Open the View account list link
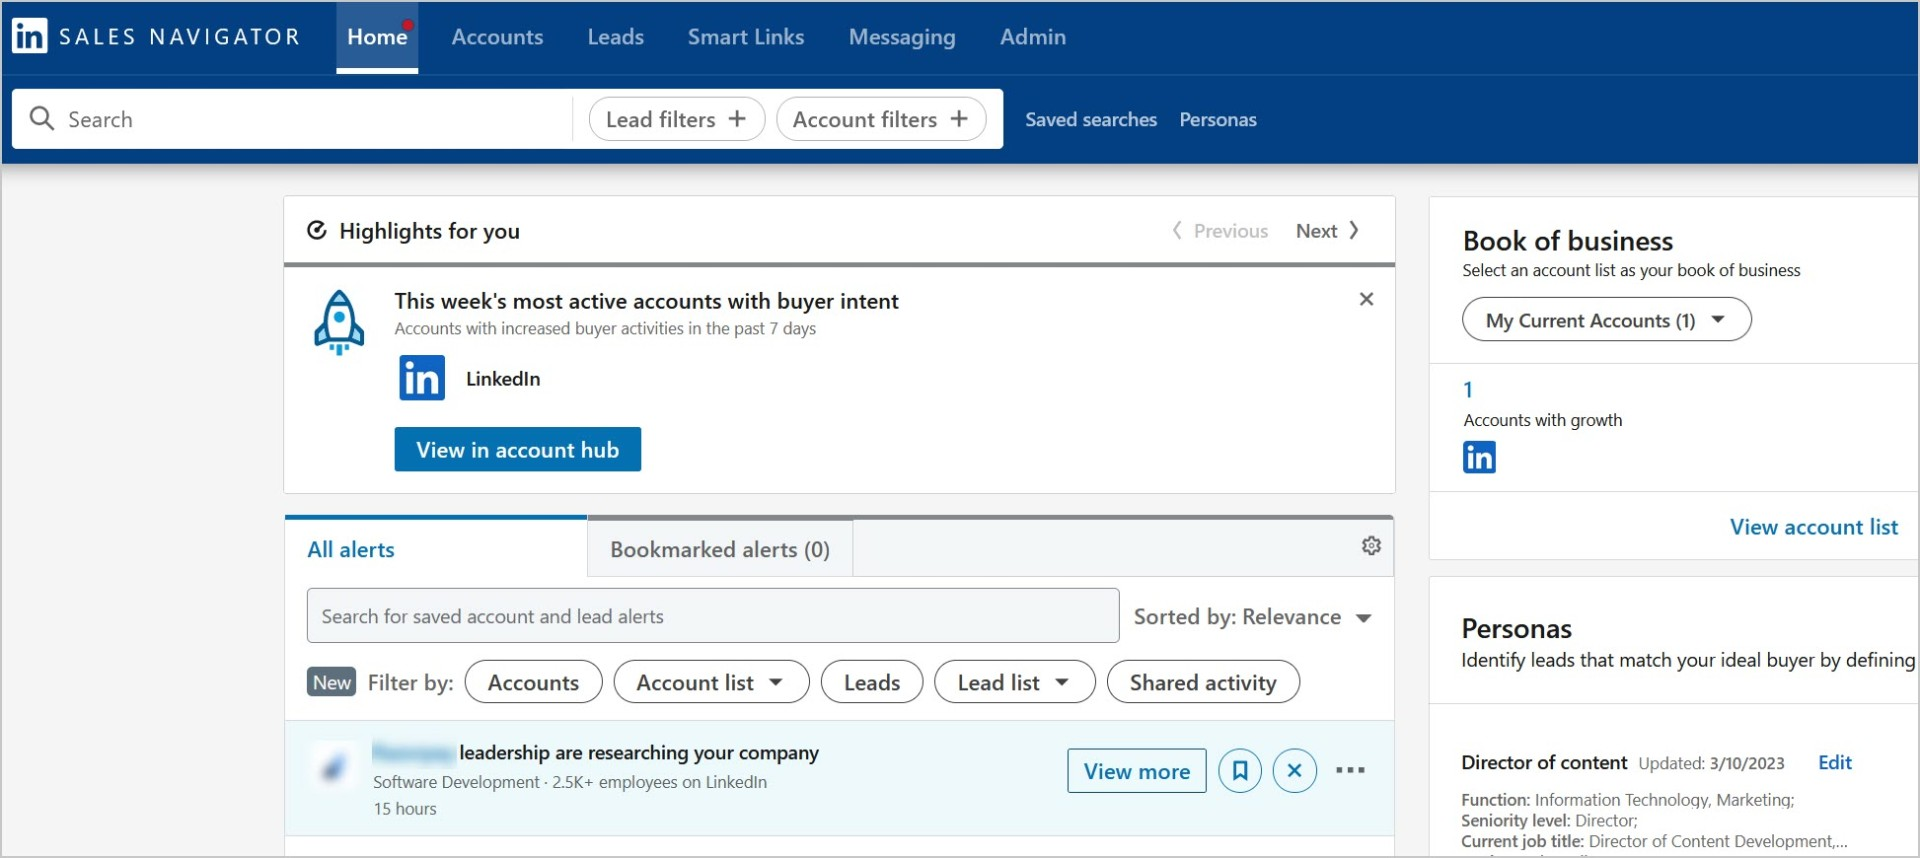The height and width of the screenshot is (858, 1920). (1814, 527)
